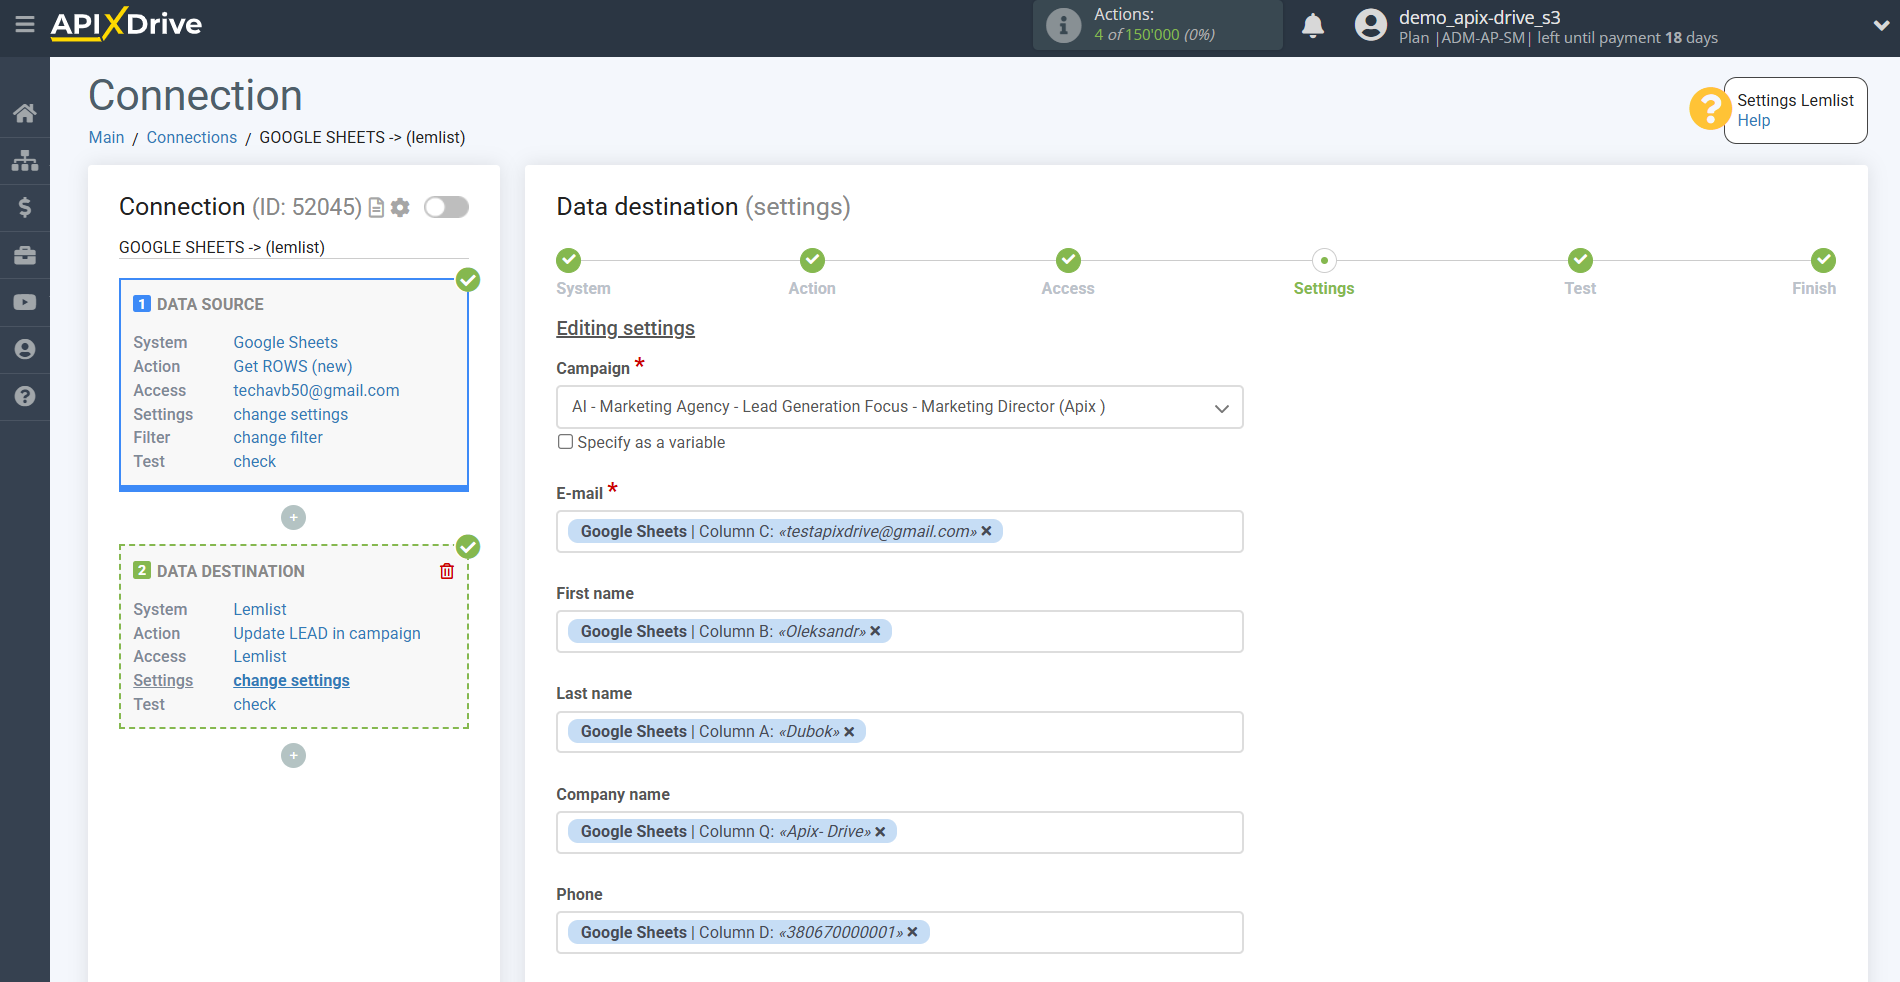The width and height of the screenshot is (1900, 982).
Task: Click the demo_apix-drive_s3 account name
Action: tap(1480, 17)
